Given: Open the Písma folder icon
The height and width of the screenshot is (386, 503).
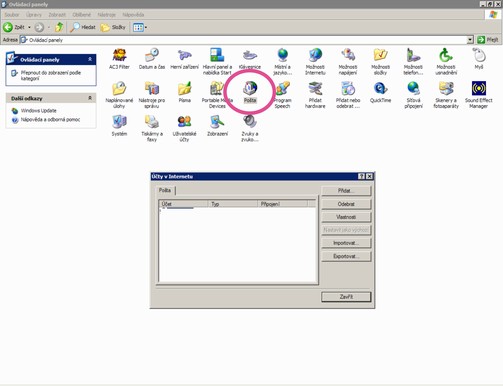Looking at the screenshot, I should (x=184, y=92).
